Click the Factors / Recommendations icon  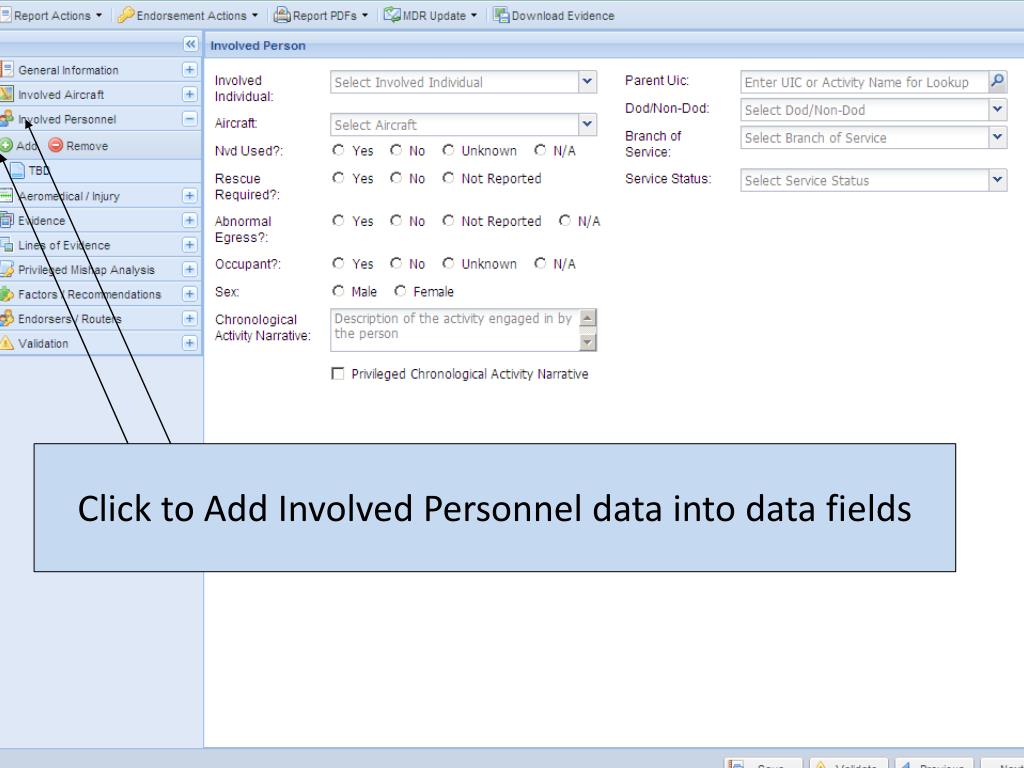click(x=7, y=294)
